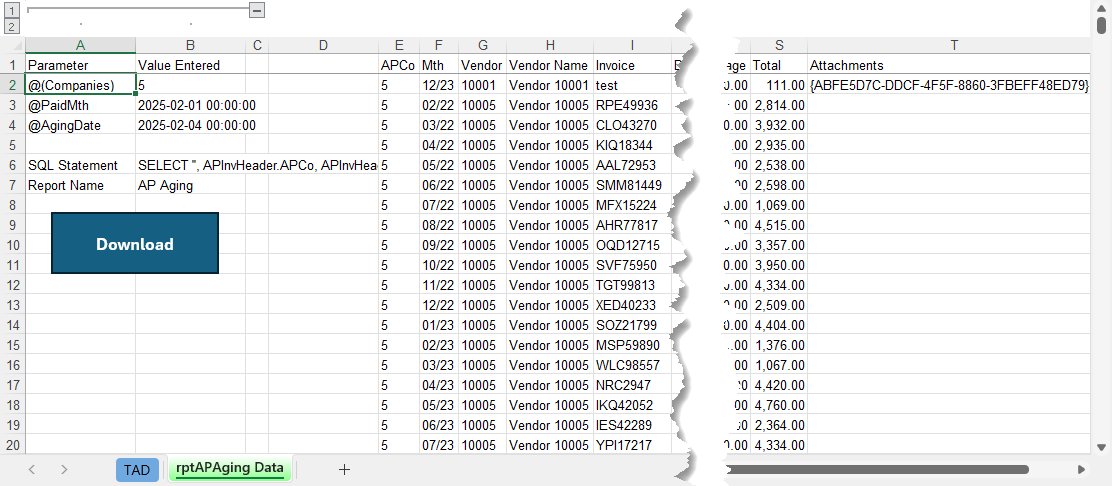
Task: Select the AP Aging value cell
Action: [x=191, y=185]
